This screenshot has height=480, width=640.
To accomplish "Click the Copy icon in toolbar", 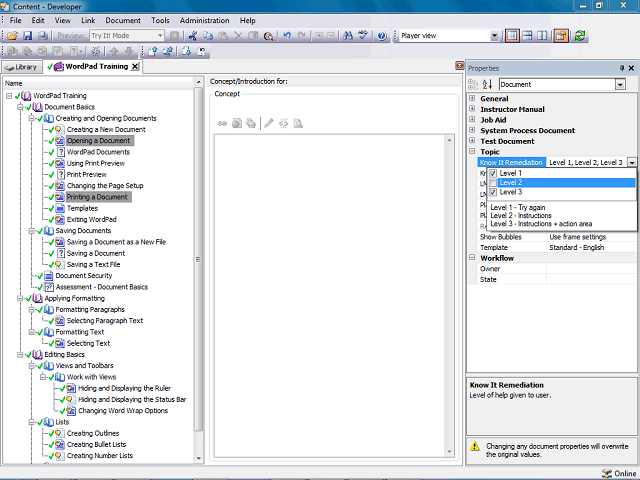I will pos(208,36).
